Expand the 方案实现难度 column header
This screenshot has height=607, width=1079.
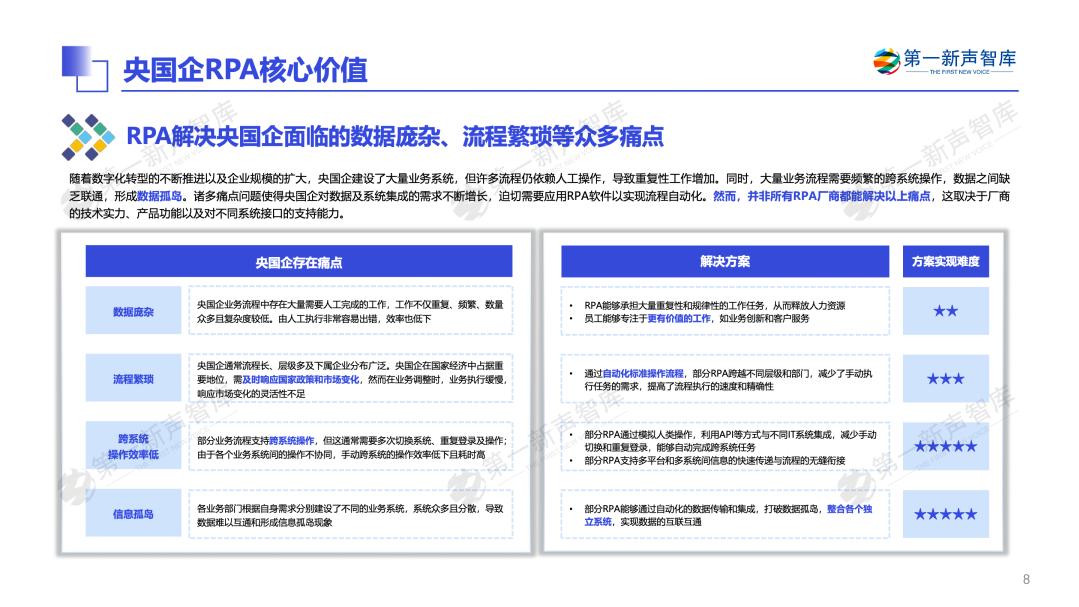(944, 261)
